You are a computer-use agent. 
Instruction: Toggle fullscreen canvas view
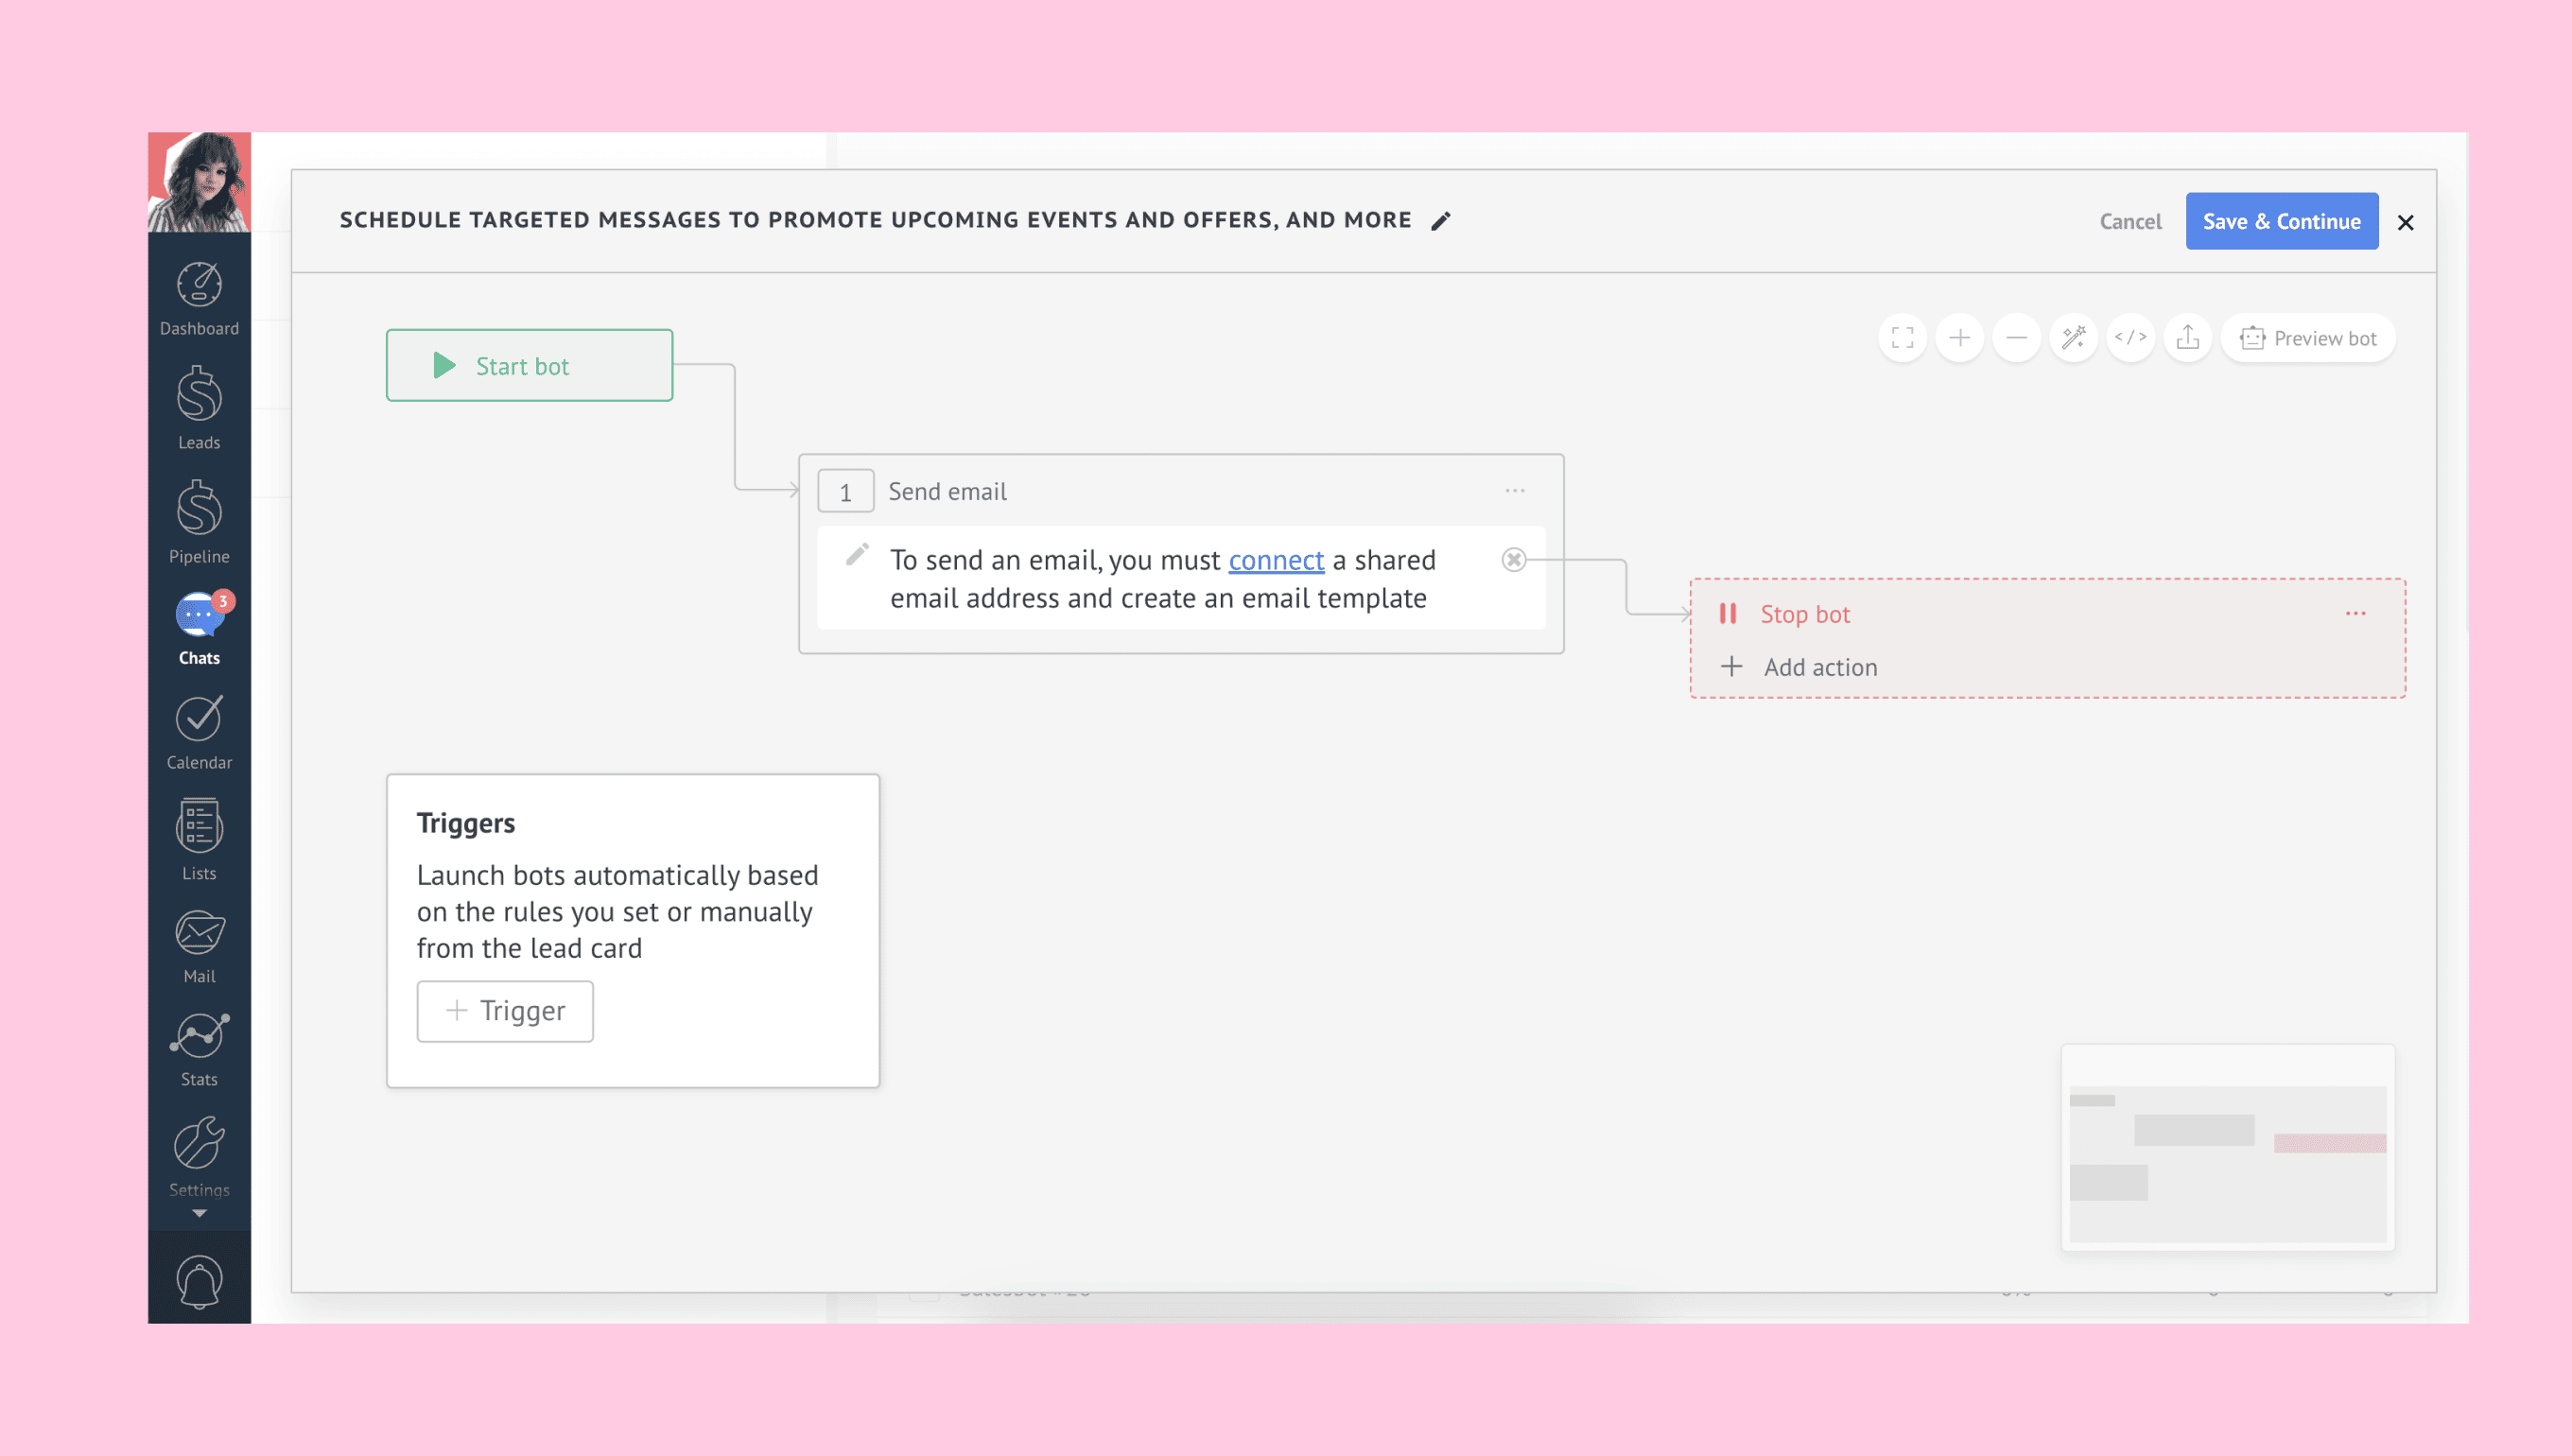pos(1902,338)
